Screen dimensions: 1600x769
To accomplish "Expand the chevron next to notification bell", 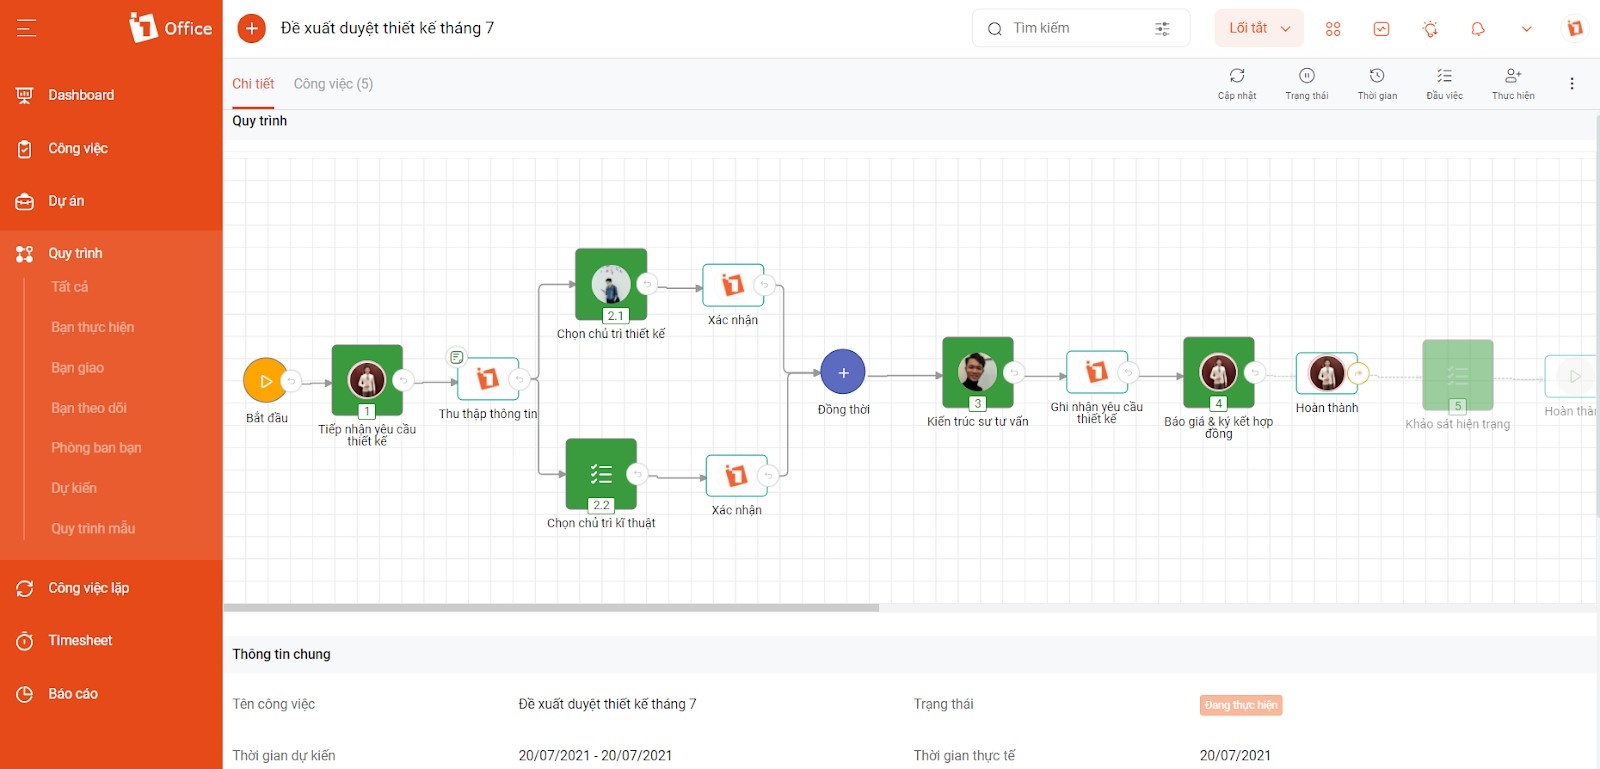I will [1526, 29].
